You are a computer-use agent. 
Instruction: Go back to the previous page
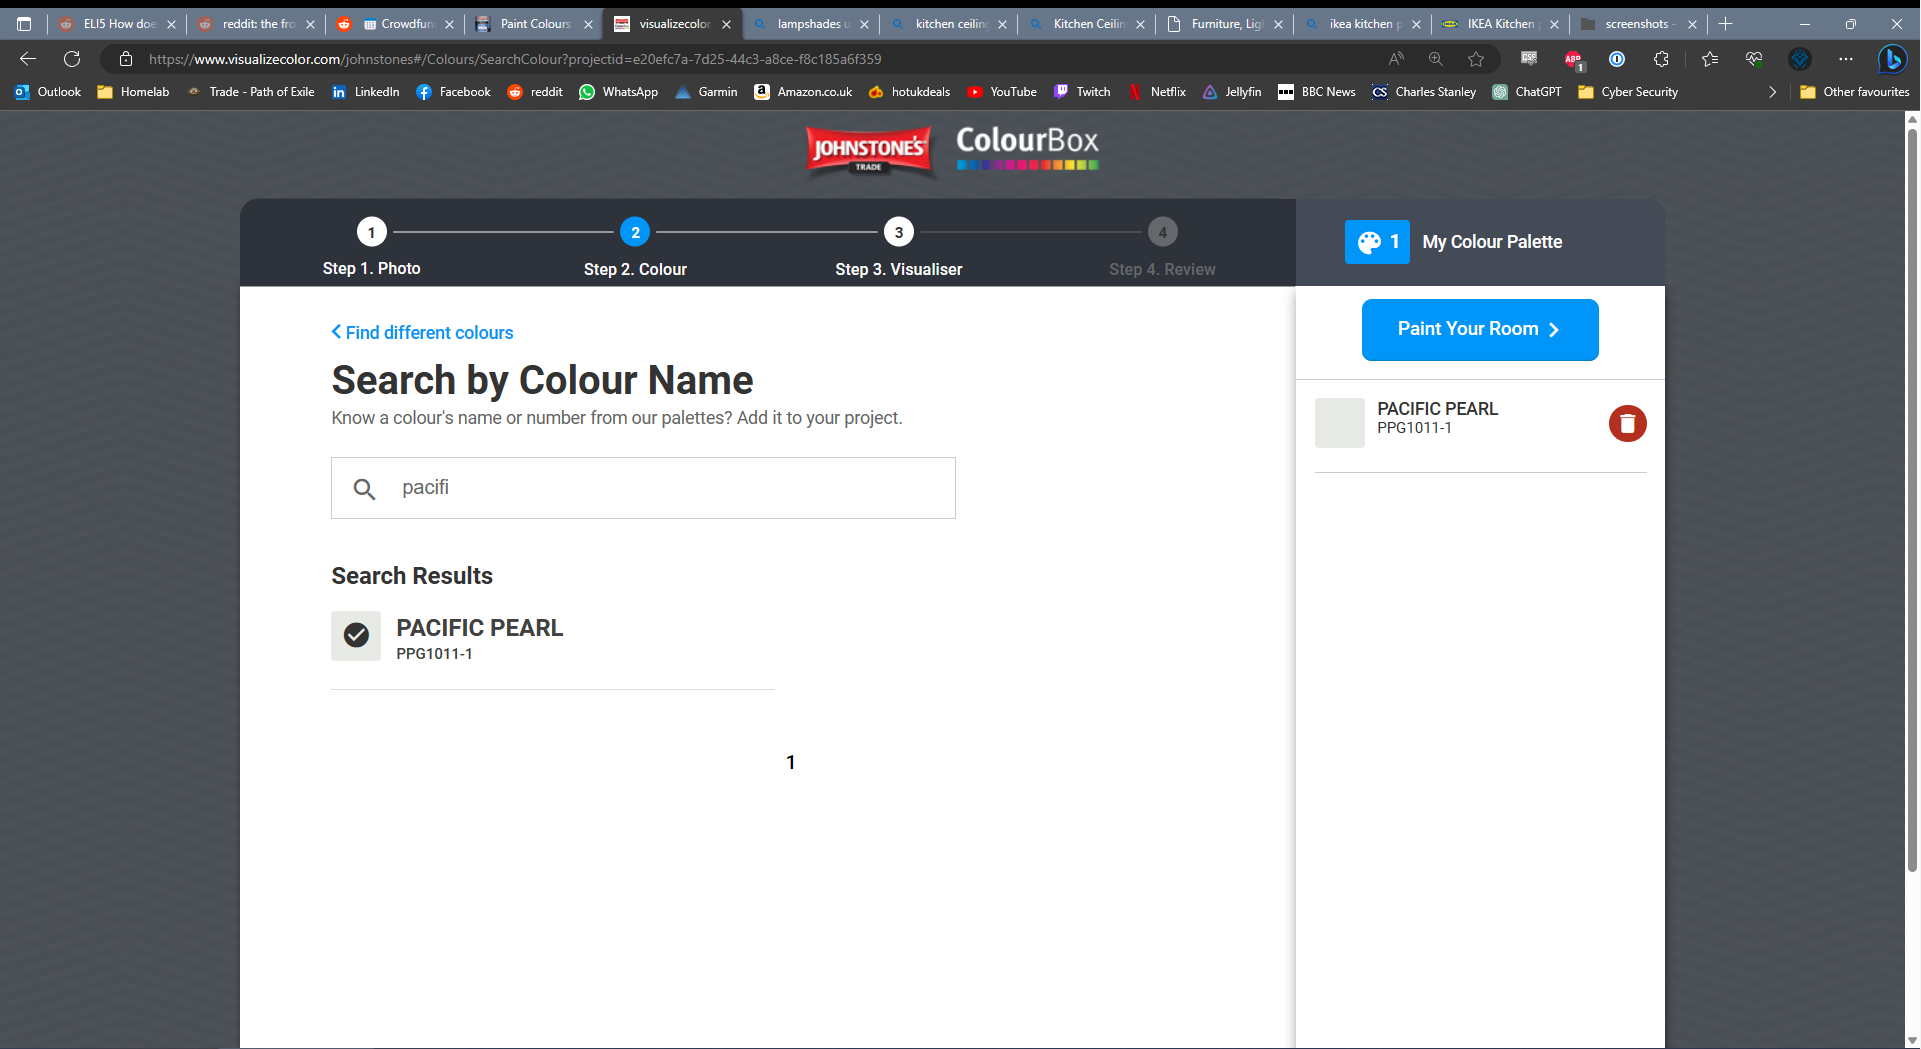28,59
